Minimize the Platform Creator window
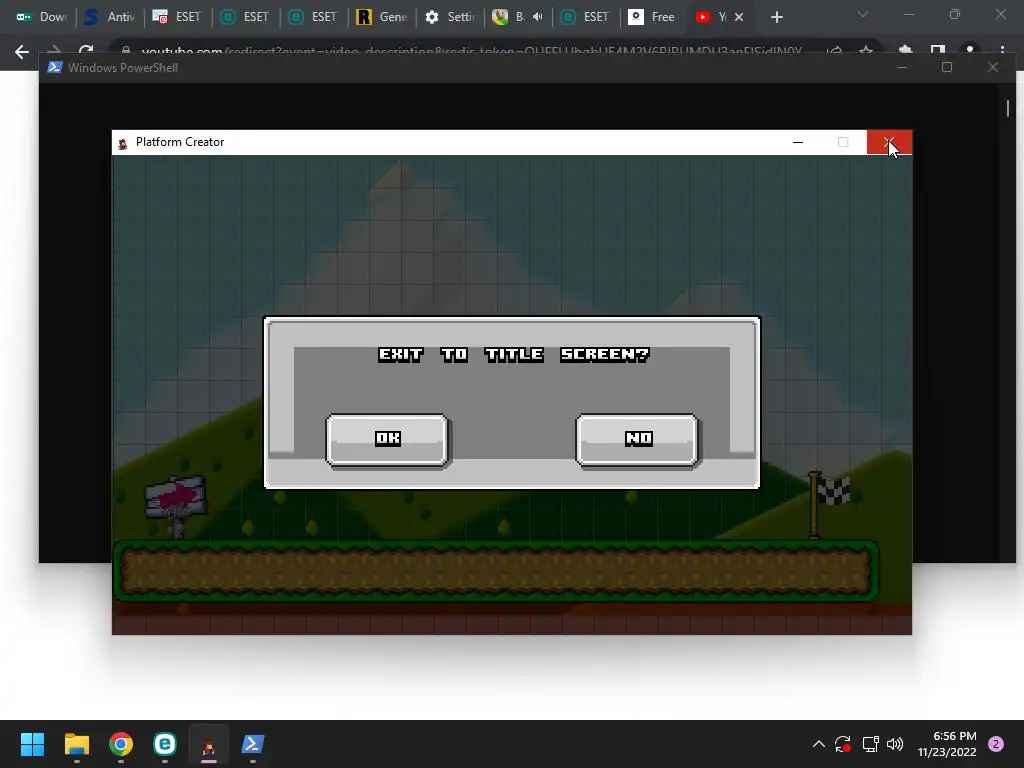The width and height of the screenshot is (1024, 768). 797,142
